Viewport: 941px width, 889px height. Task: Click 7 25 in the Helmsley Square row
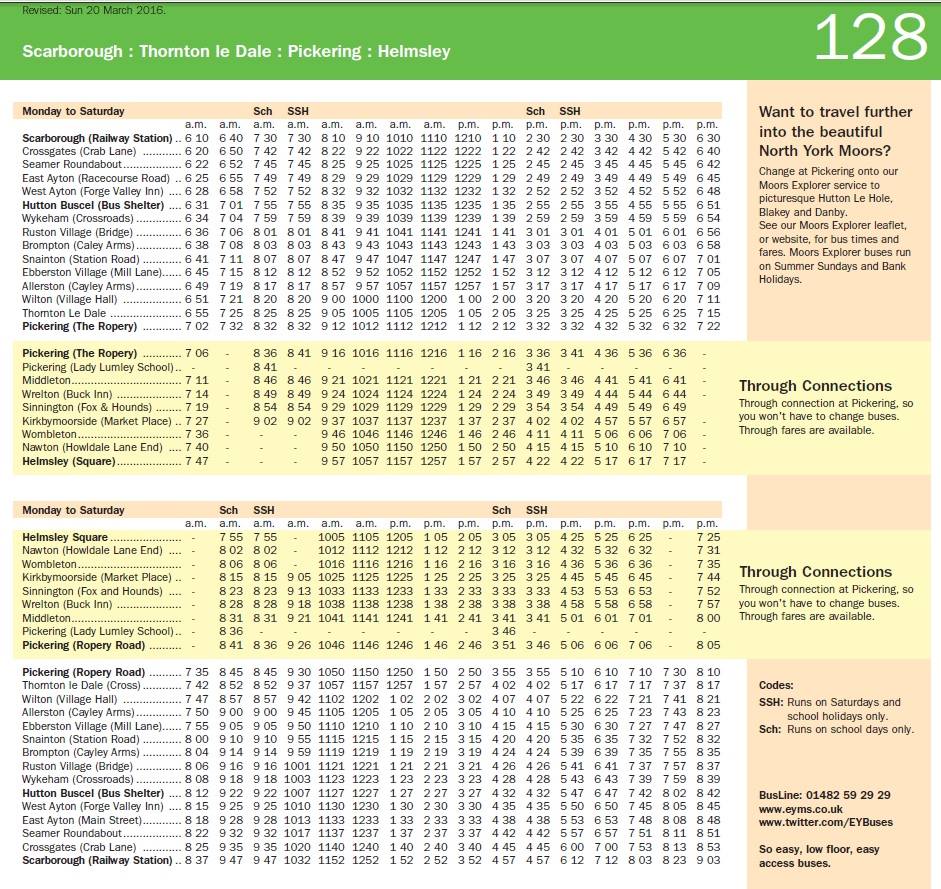click(708, 537)
